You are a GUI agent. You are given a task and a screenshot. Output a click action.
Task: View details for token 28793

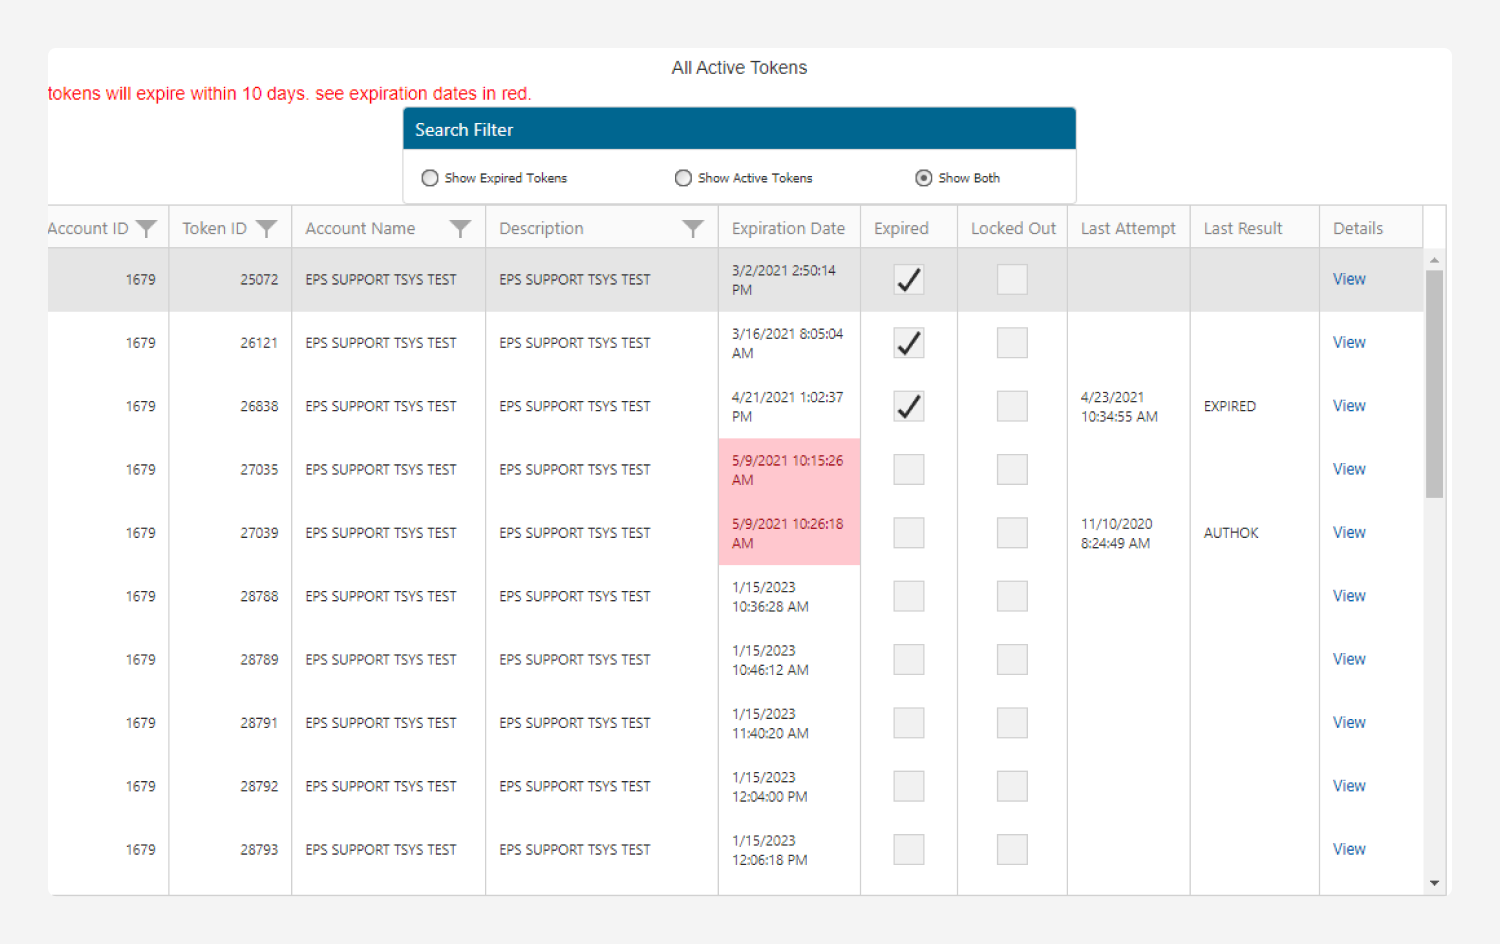tap(1348, 849)
